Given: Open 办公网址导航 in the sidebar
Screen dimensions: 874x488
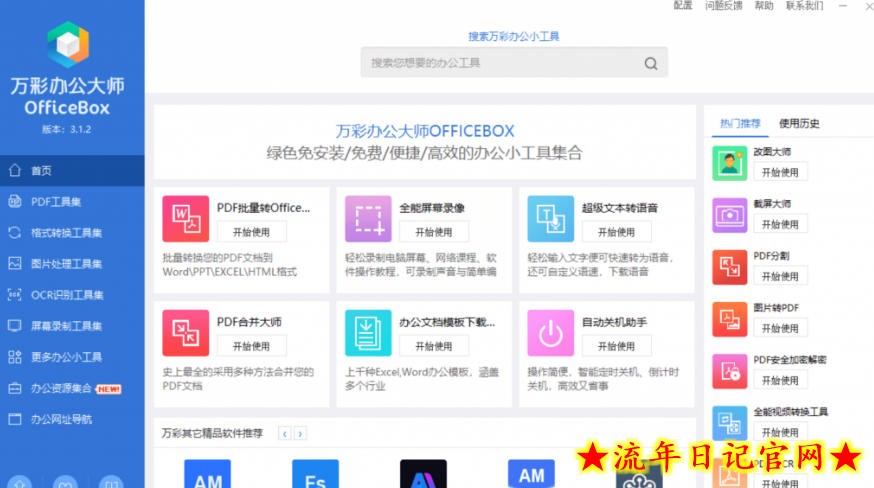Looking at the screenshot, I should click(72, 419).
